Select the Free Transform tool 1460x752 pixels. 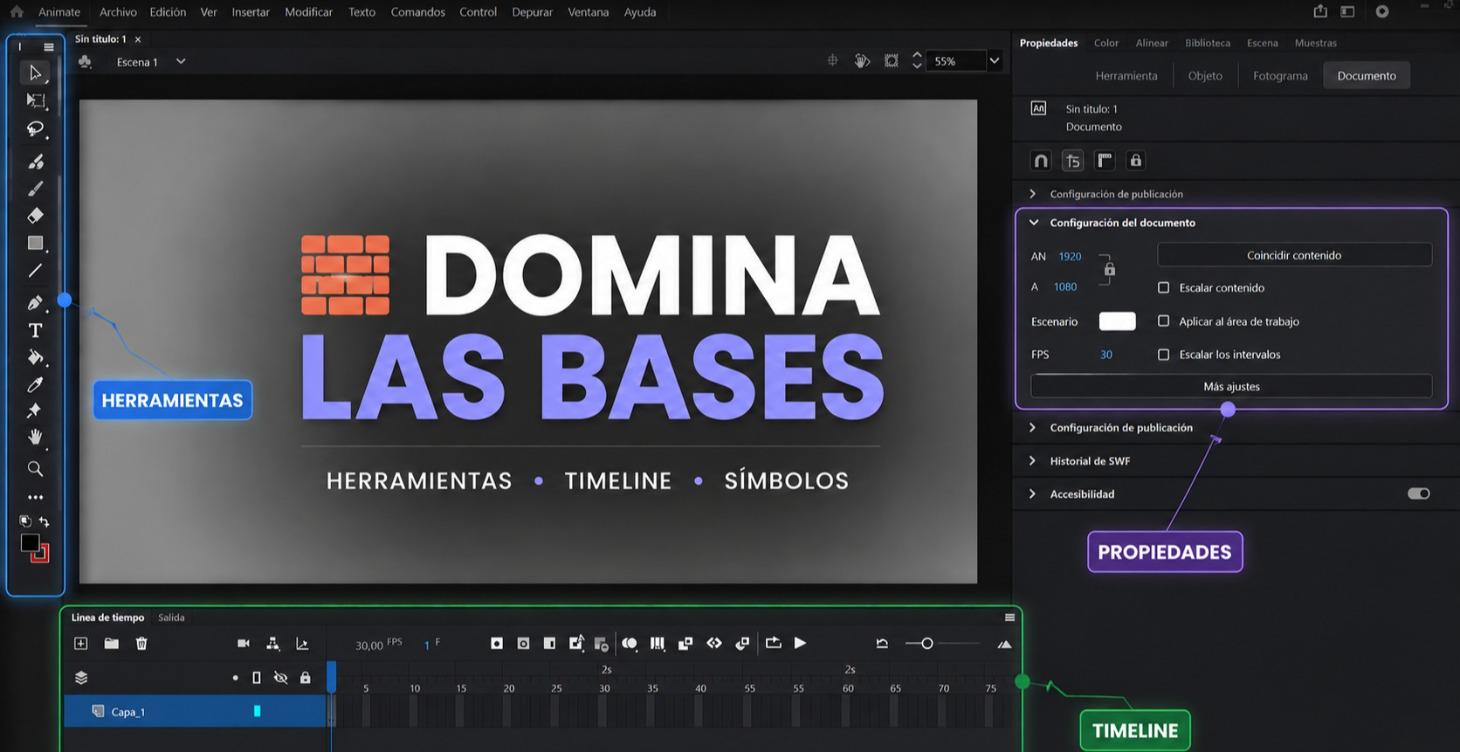[x=35, y=101]
